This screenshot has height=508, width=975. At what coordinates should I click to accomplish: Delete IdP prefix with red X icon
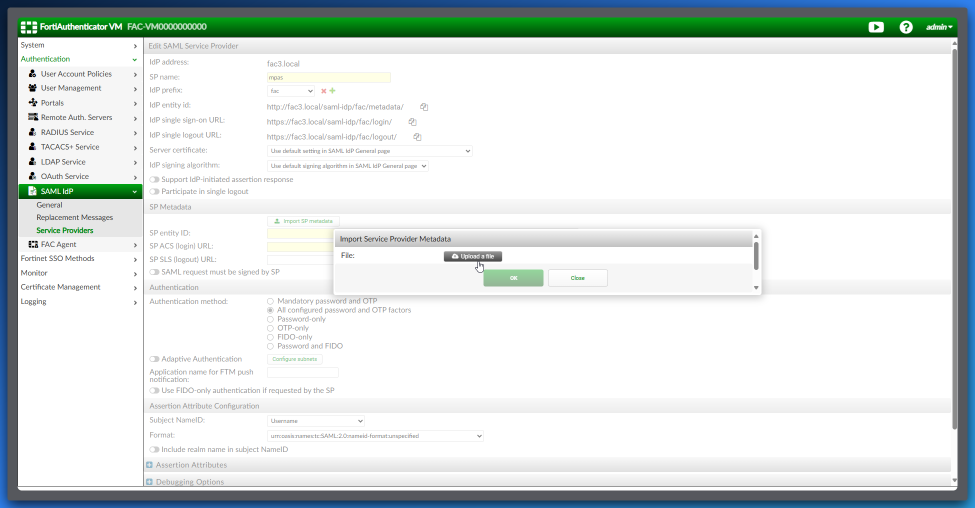323,91
